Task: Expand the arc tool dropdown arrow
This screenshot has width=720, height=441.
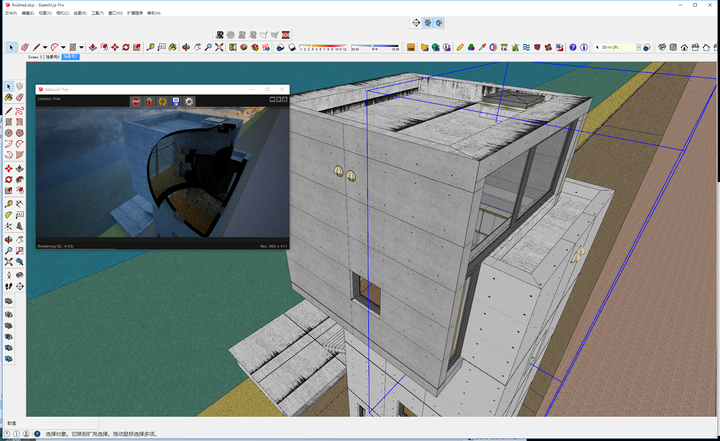Action: coord(63,47)
